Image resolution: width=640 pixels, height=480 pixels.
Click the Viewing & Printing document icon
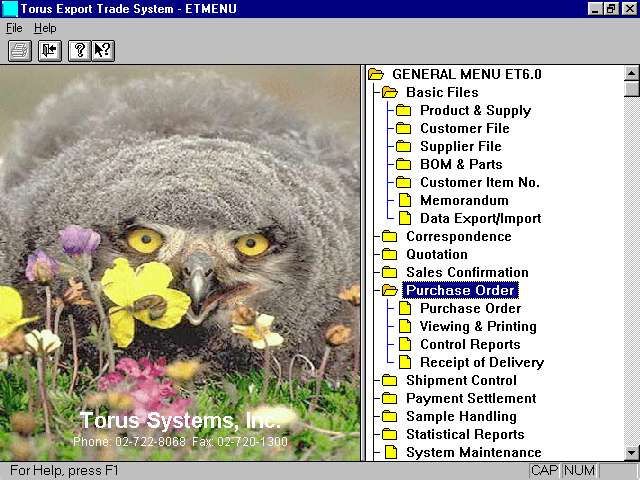pos(405,326)
